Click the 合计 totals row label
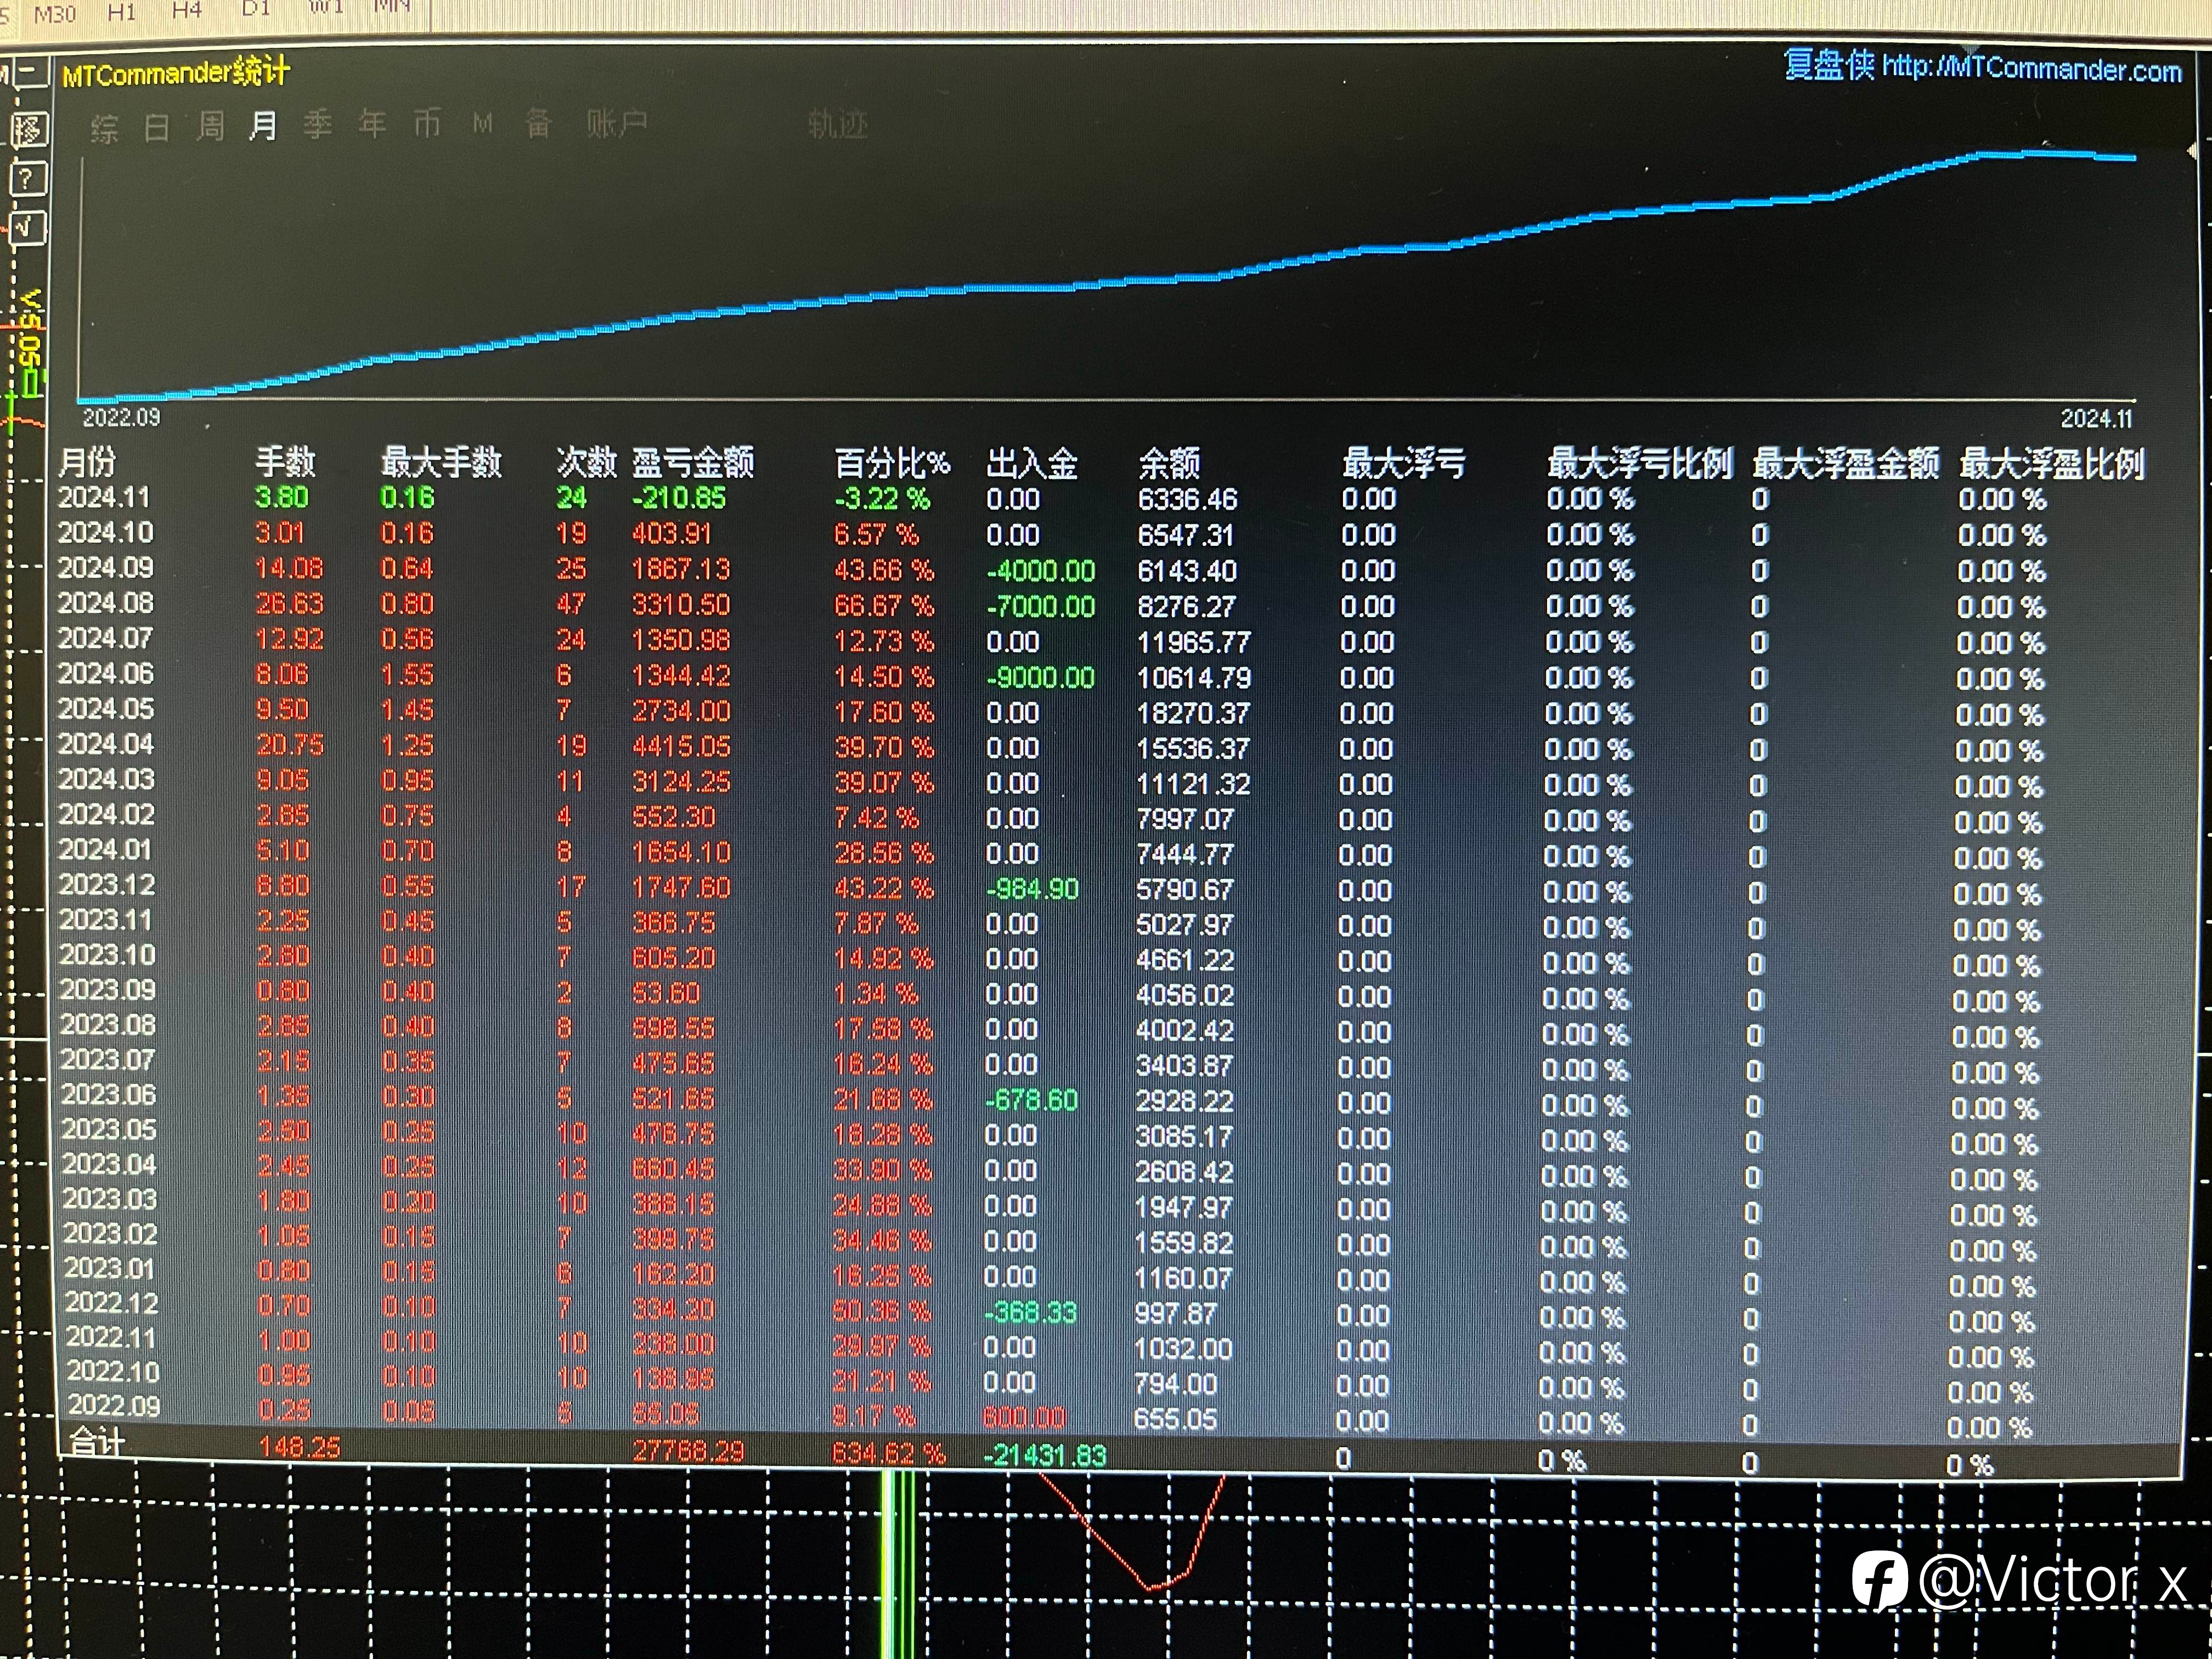The image size is (2212, 1659). point(98,1442)
